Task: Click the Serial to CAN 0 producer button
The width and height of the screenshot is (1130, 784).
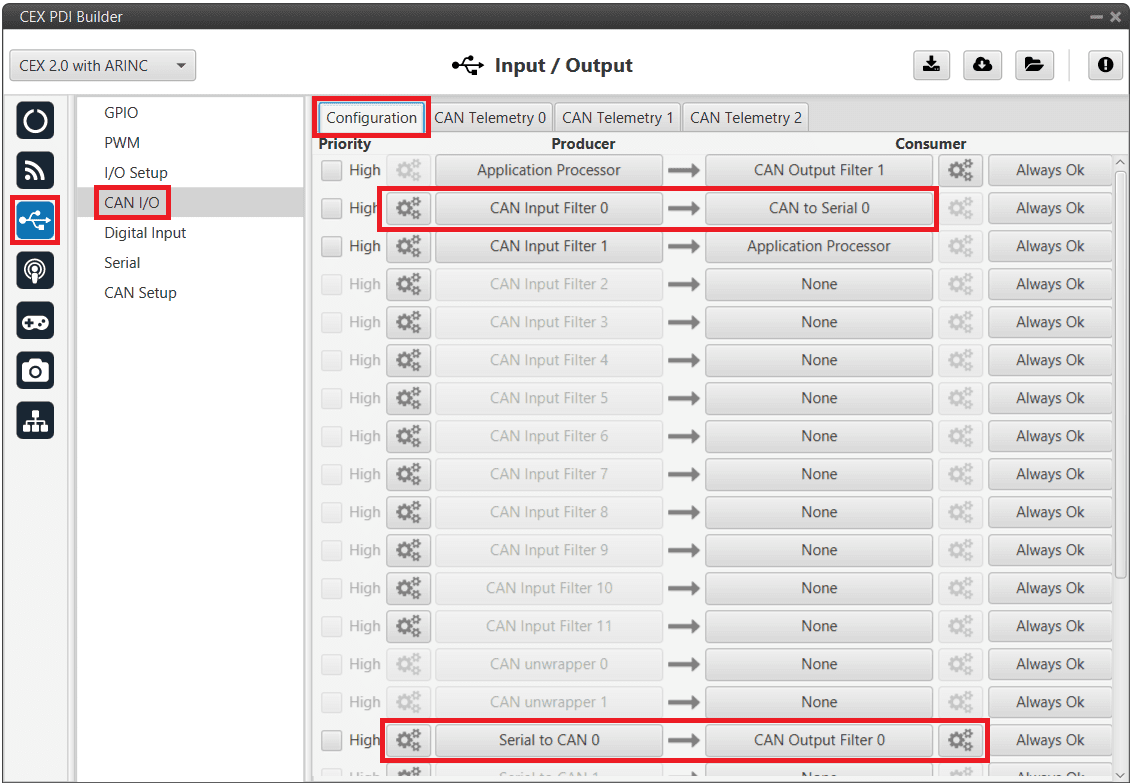Action: (548, 740)
